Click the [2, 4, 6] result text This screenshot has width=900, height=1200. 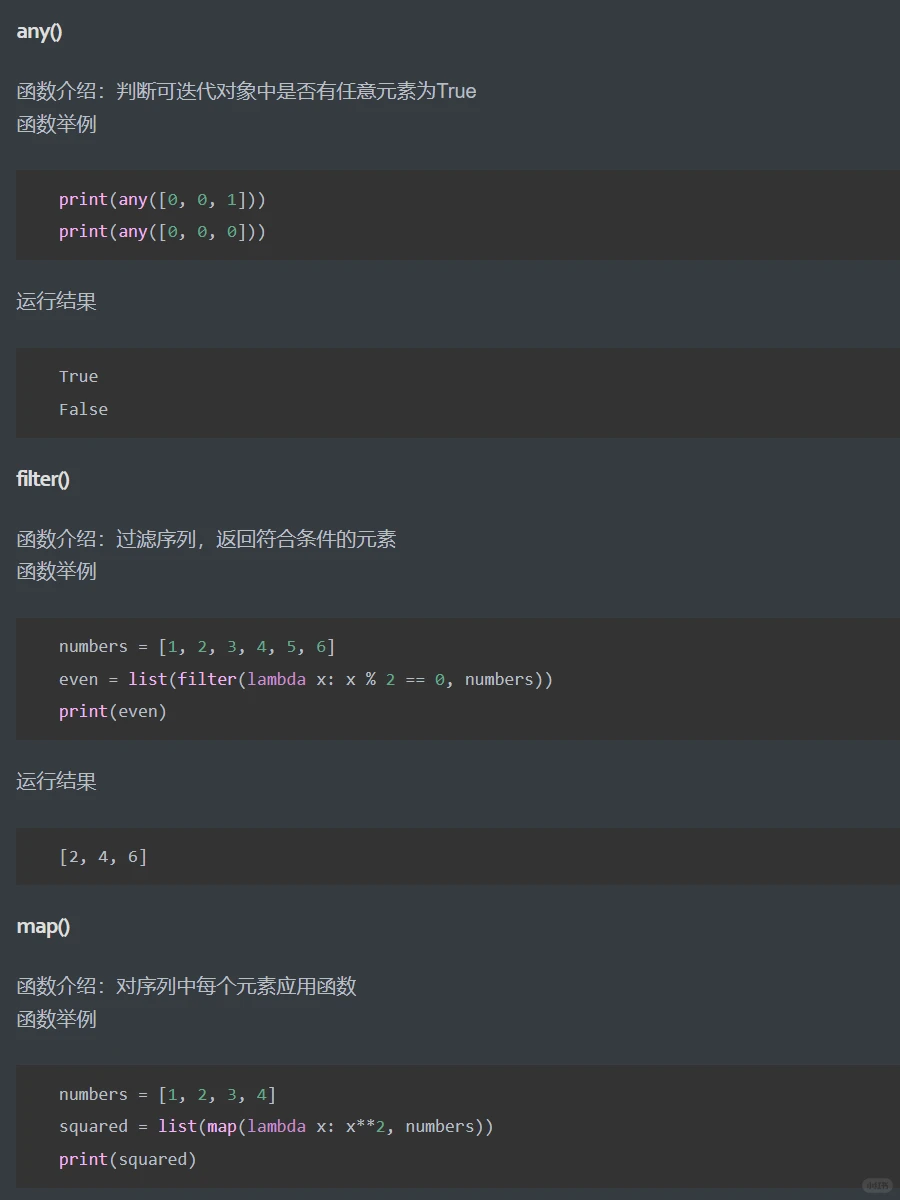[x=105, y=856]
